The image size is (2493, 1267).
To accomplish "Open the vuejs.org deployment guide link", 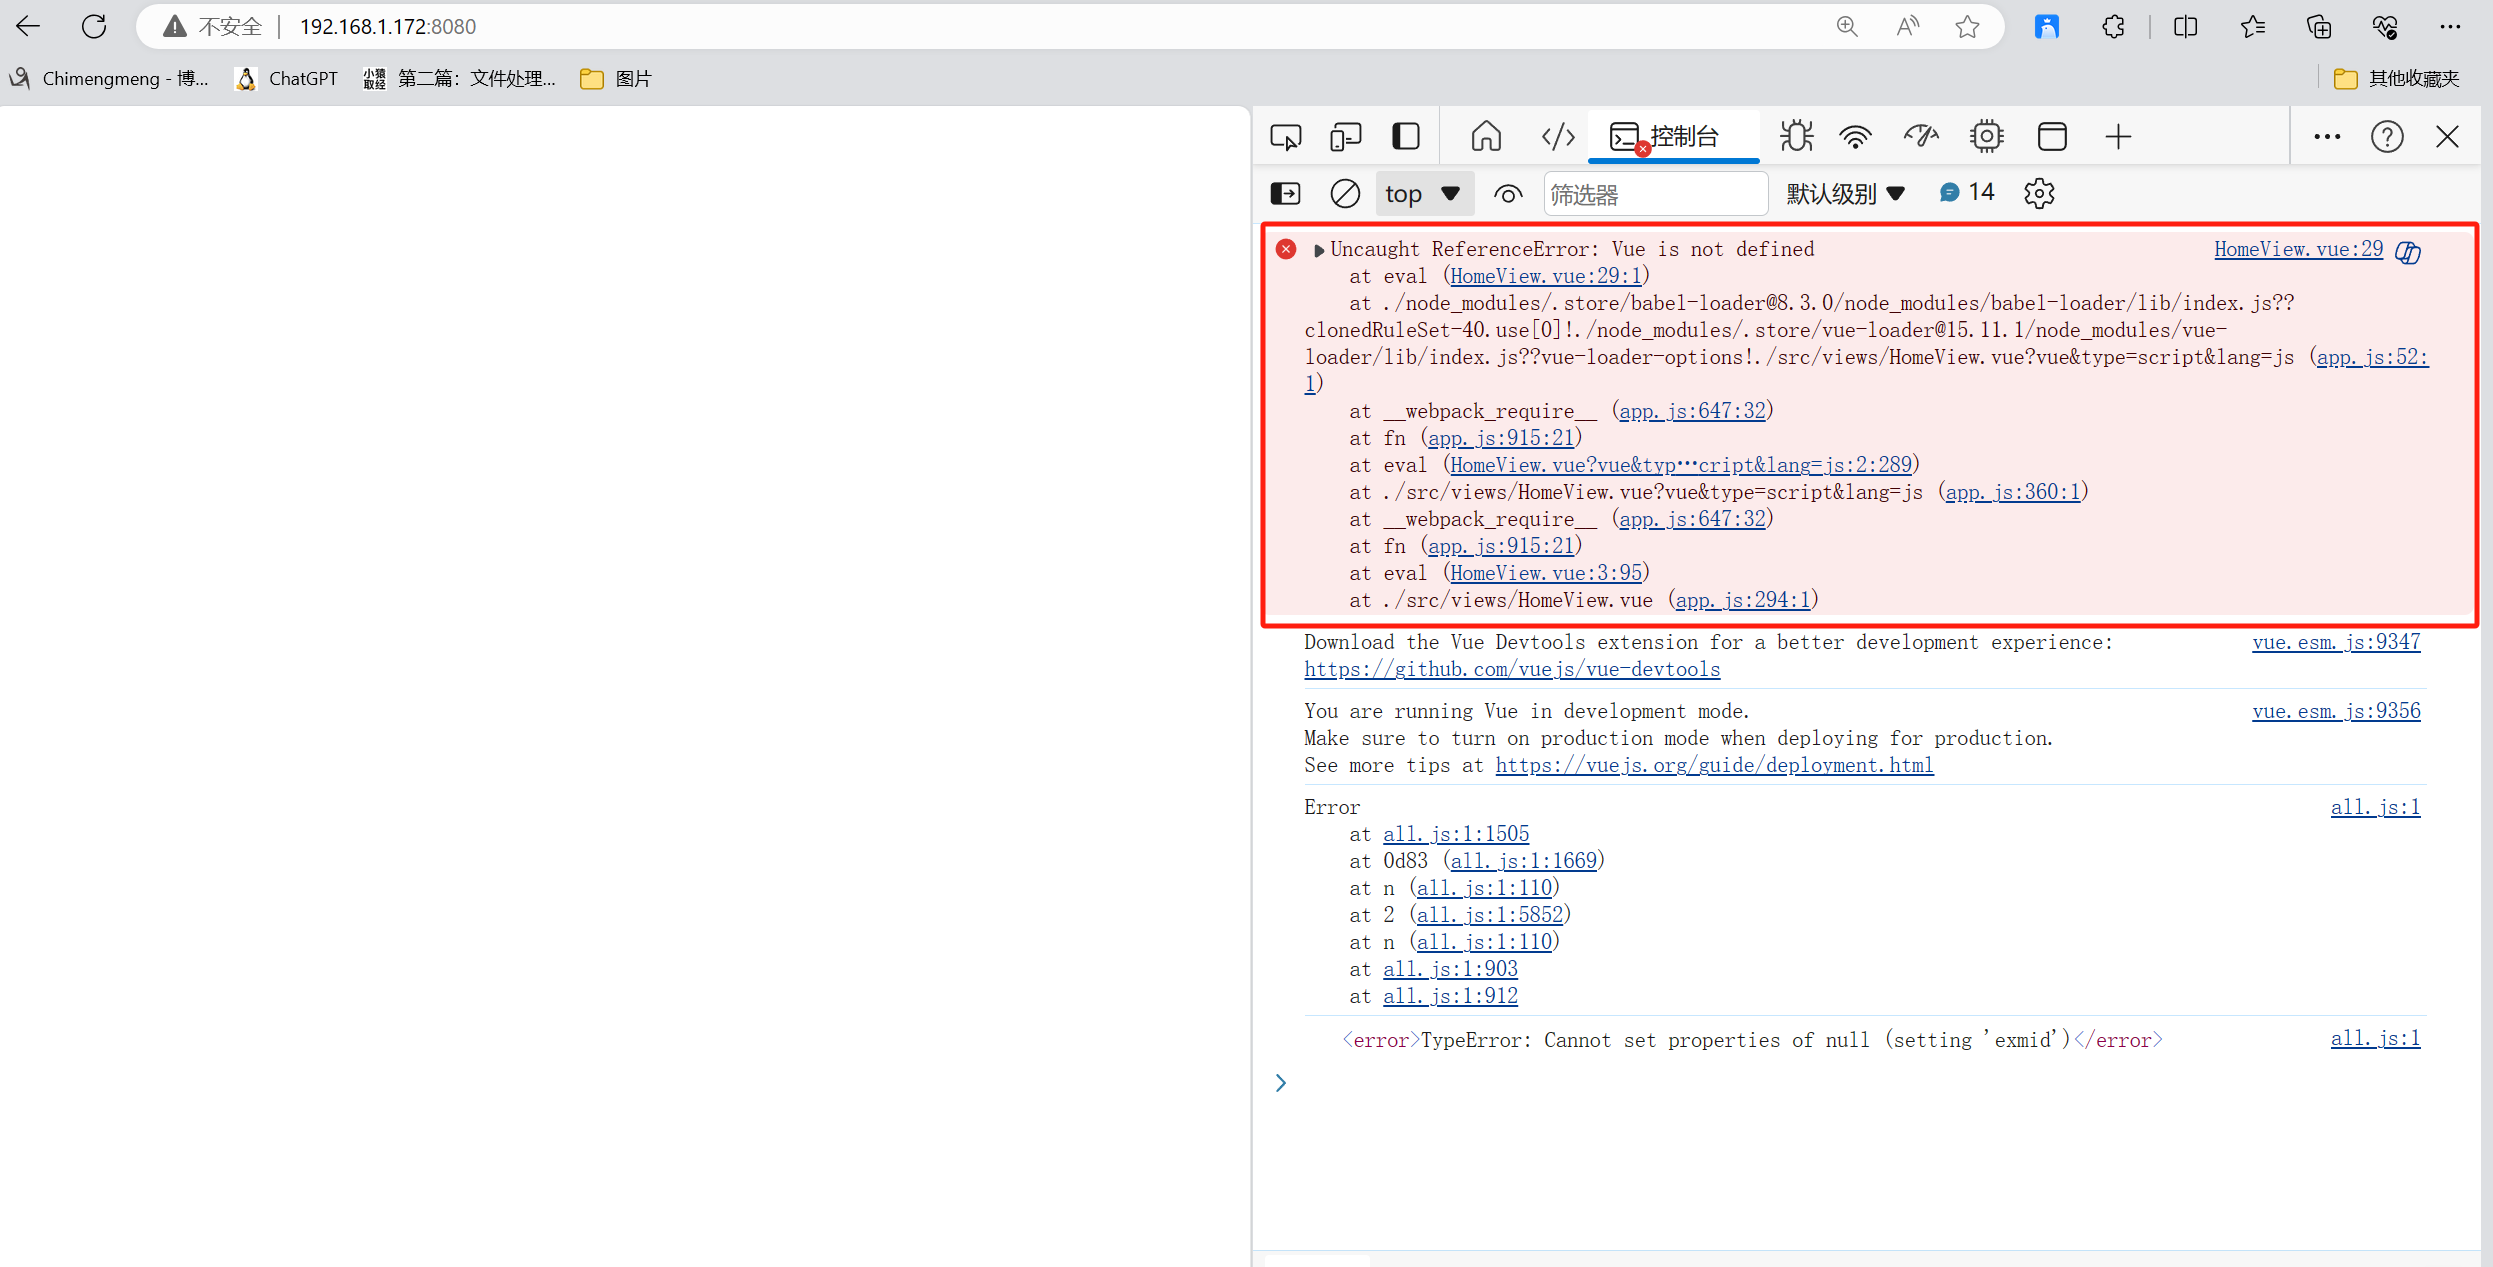I will point(1714,765).
